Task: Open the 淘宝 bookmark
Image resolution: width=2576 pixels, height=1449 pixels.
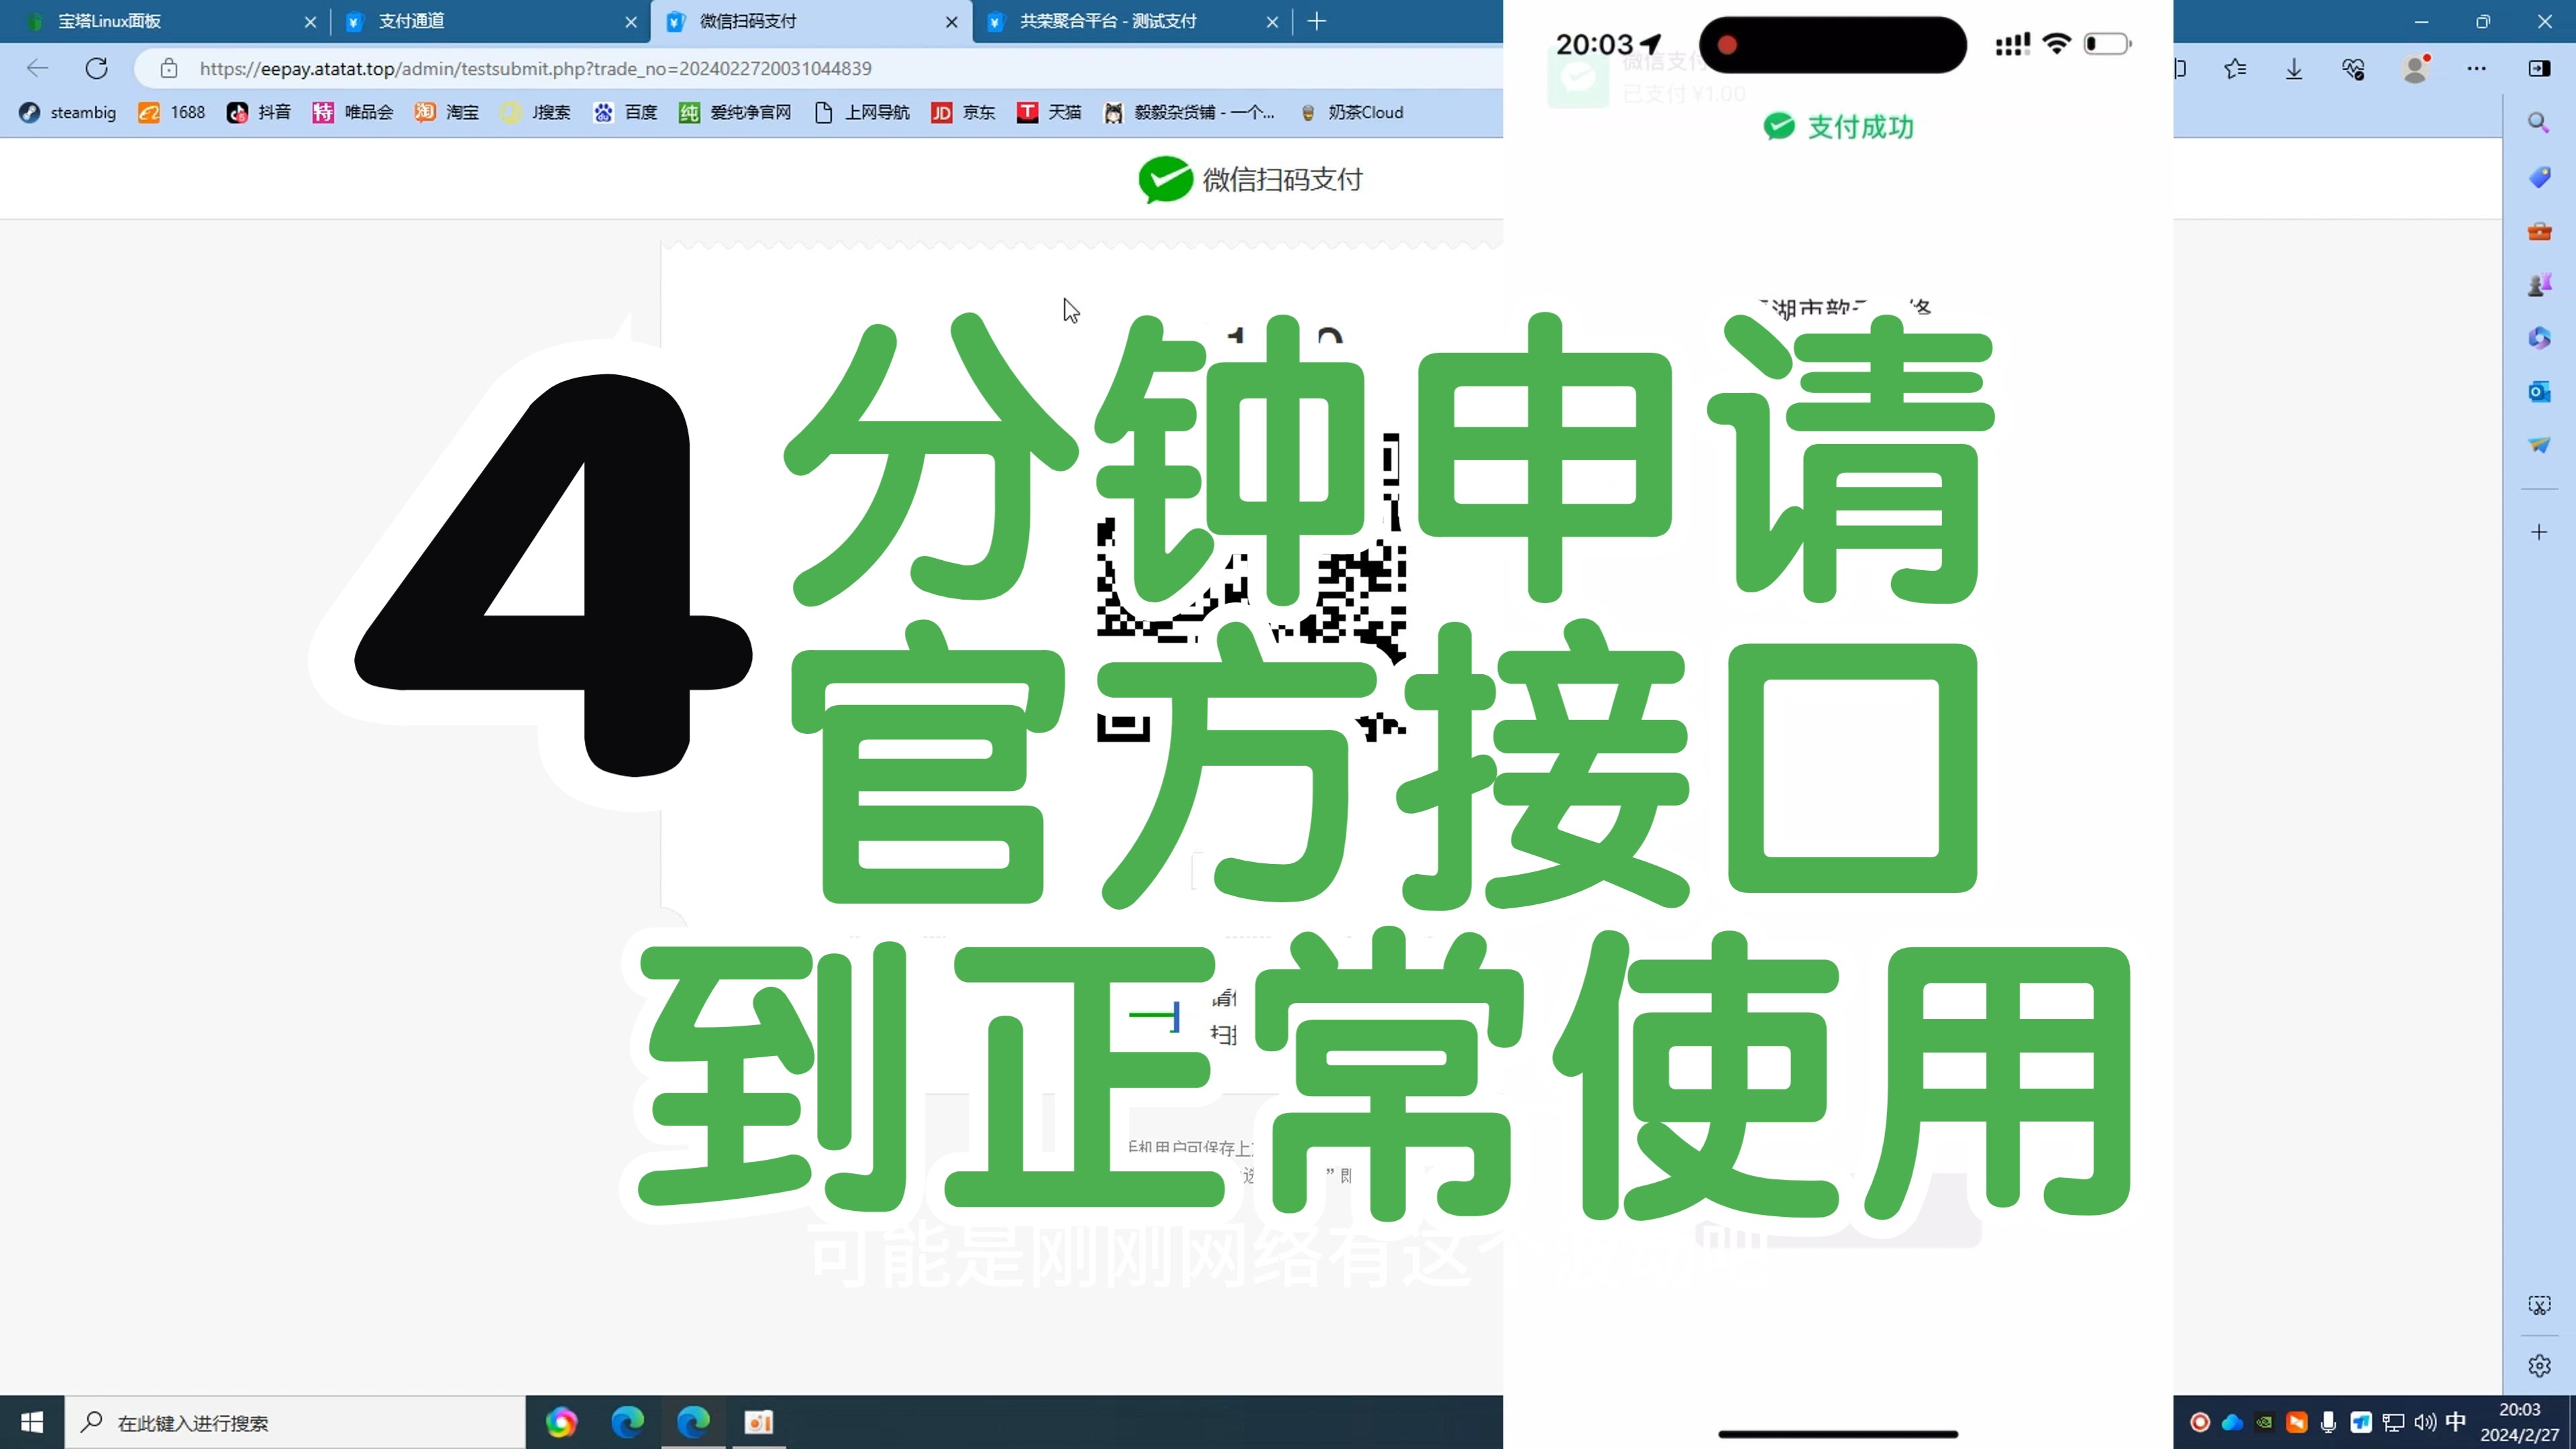Action: pos(447,112)
